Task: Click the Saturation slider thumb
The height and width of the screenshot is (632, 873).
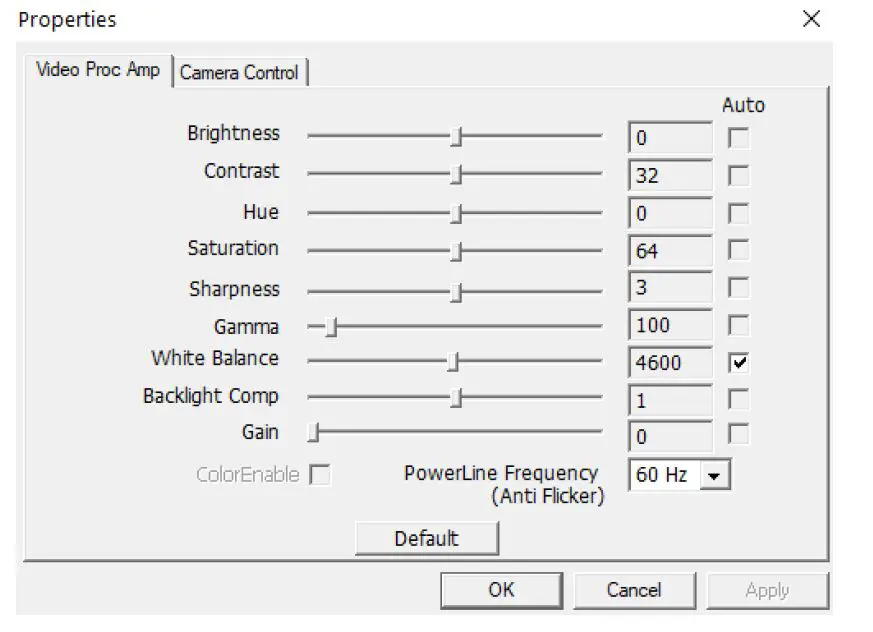Action: (456, 251)
